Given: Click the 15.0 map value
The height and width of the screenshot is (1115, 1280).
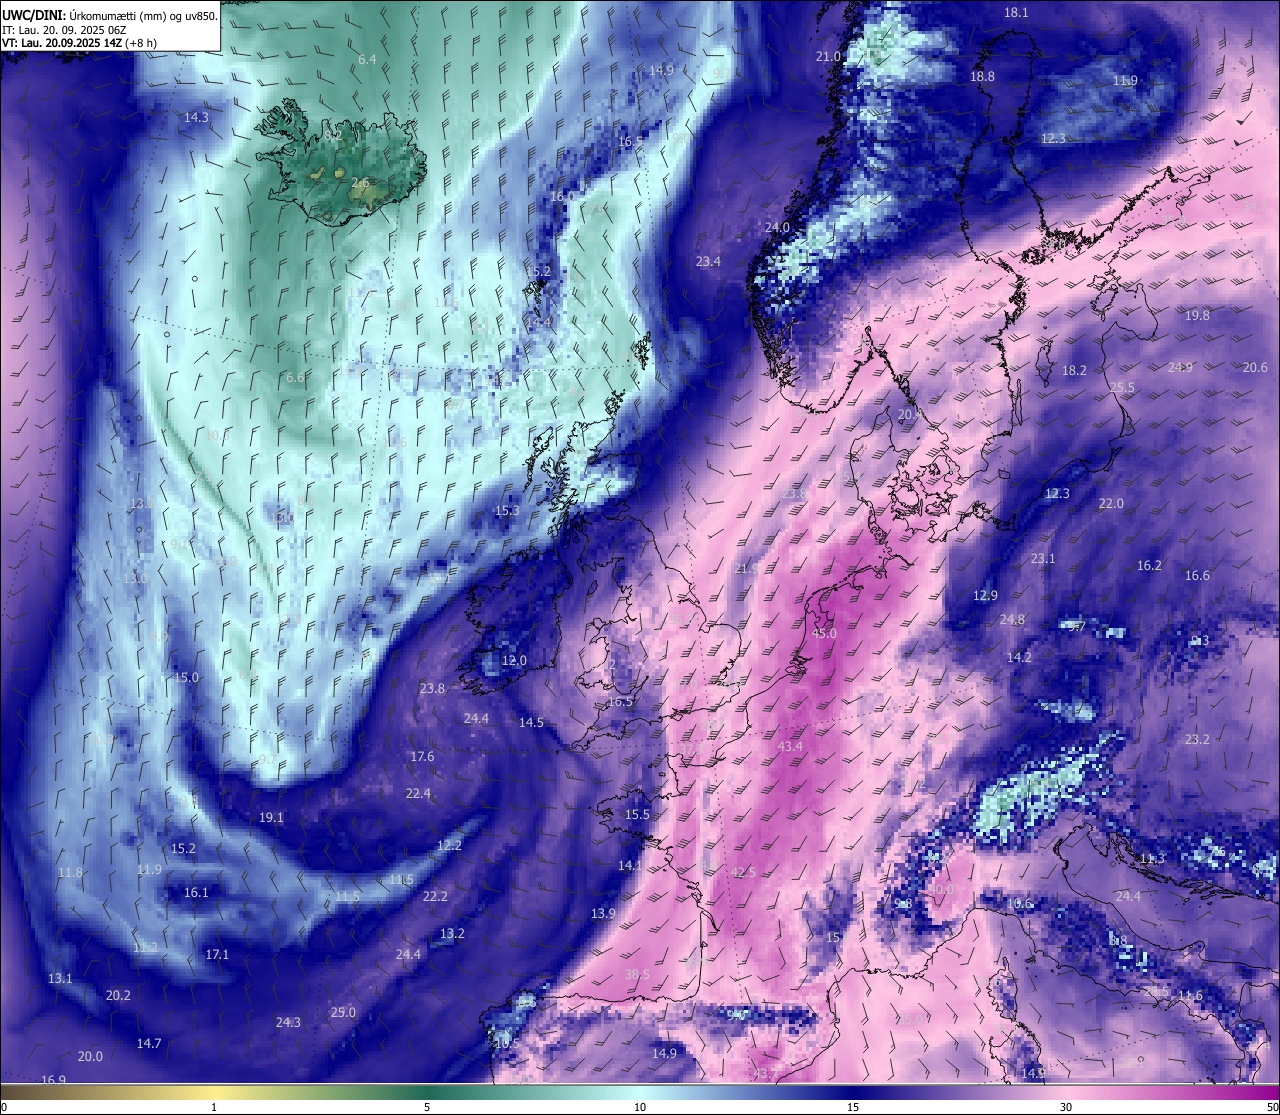Looking at the screenshot, I should [x=186, y=677].
